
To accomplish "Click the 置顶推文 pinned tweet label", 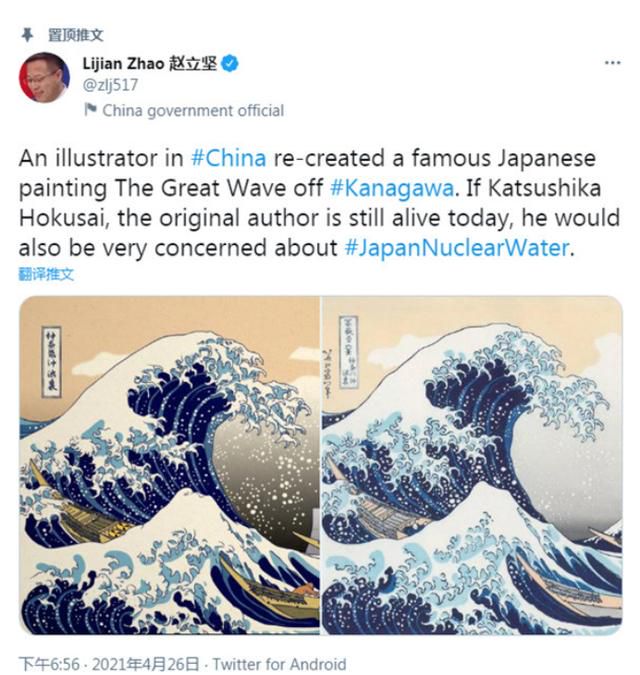I will [75, 35].
